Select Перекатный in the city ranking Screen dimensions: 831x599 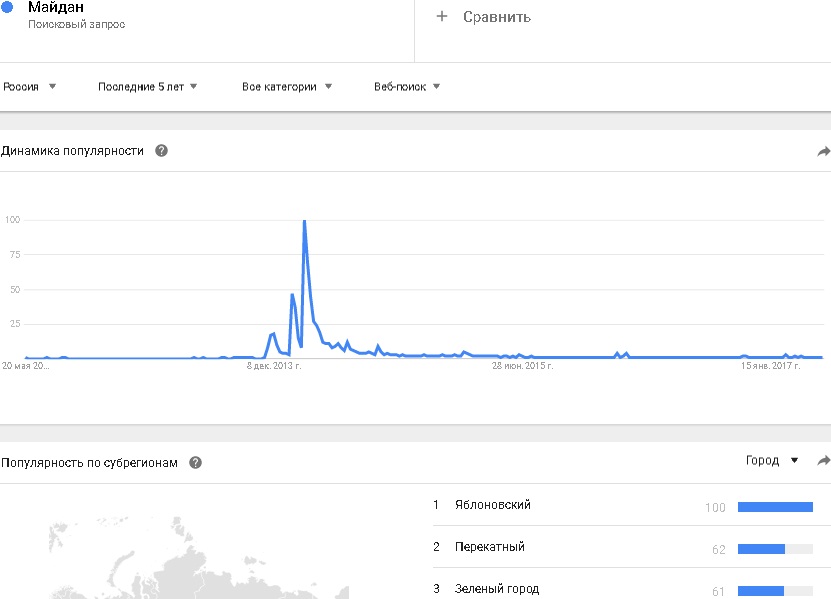coord(489,547)
